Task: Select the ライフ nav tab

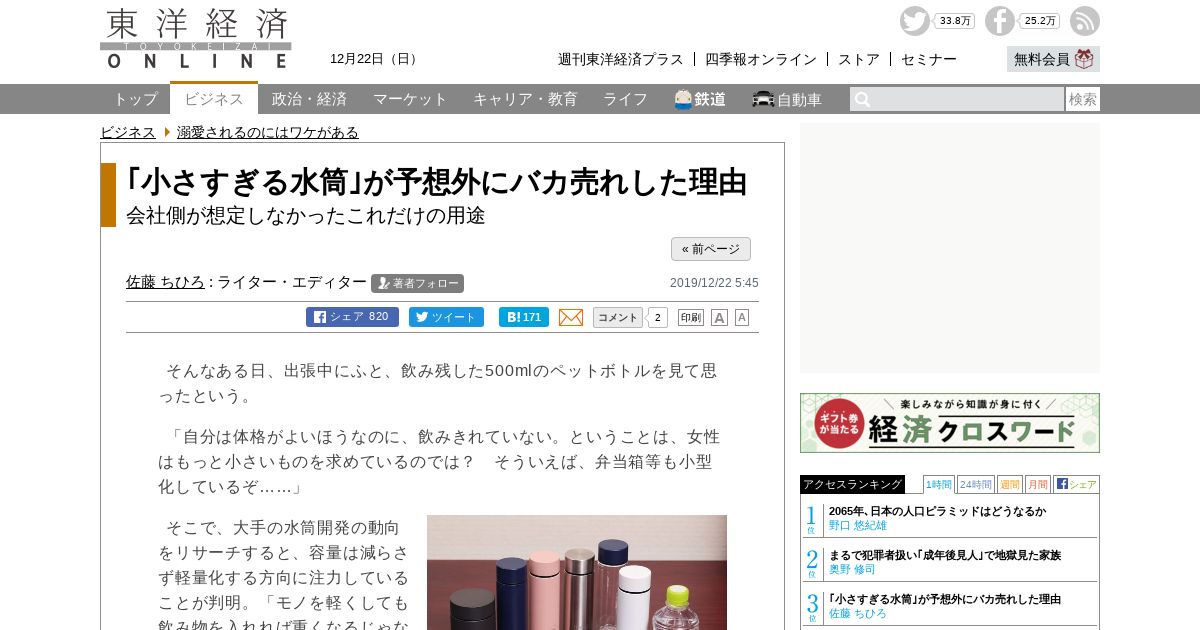Action: click(625, 99)
